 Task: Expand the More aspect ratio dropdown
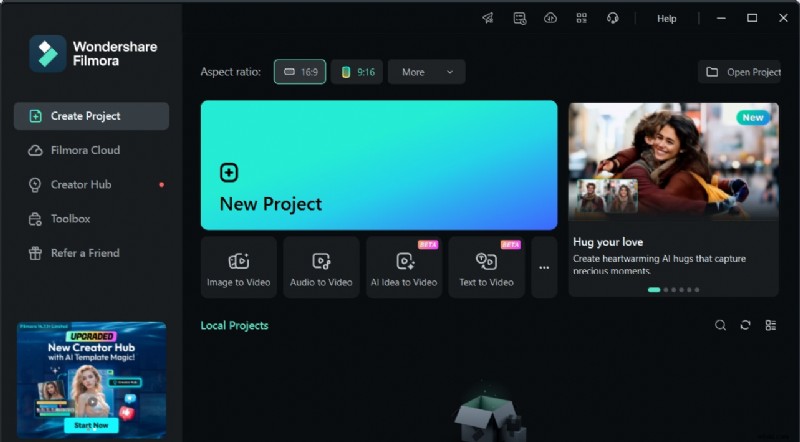[x=426, y=72]
